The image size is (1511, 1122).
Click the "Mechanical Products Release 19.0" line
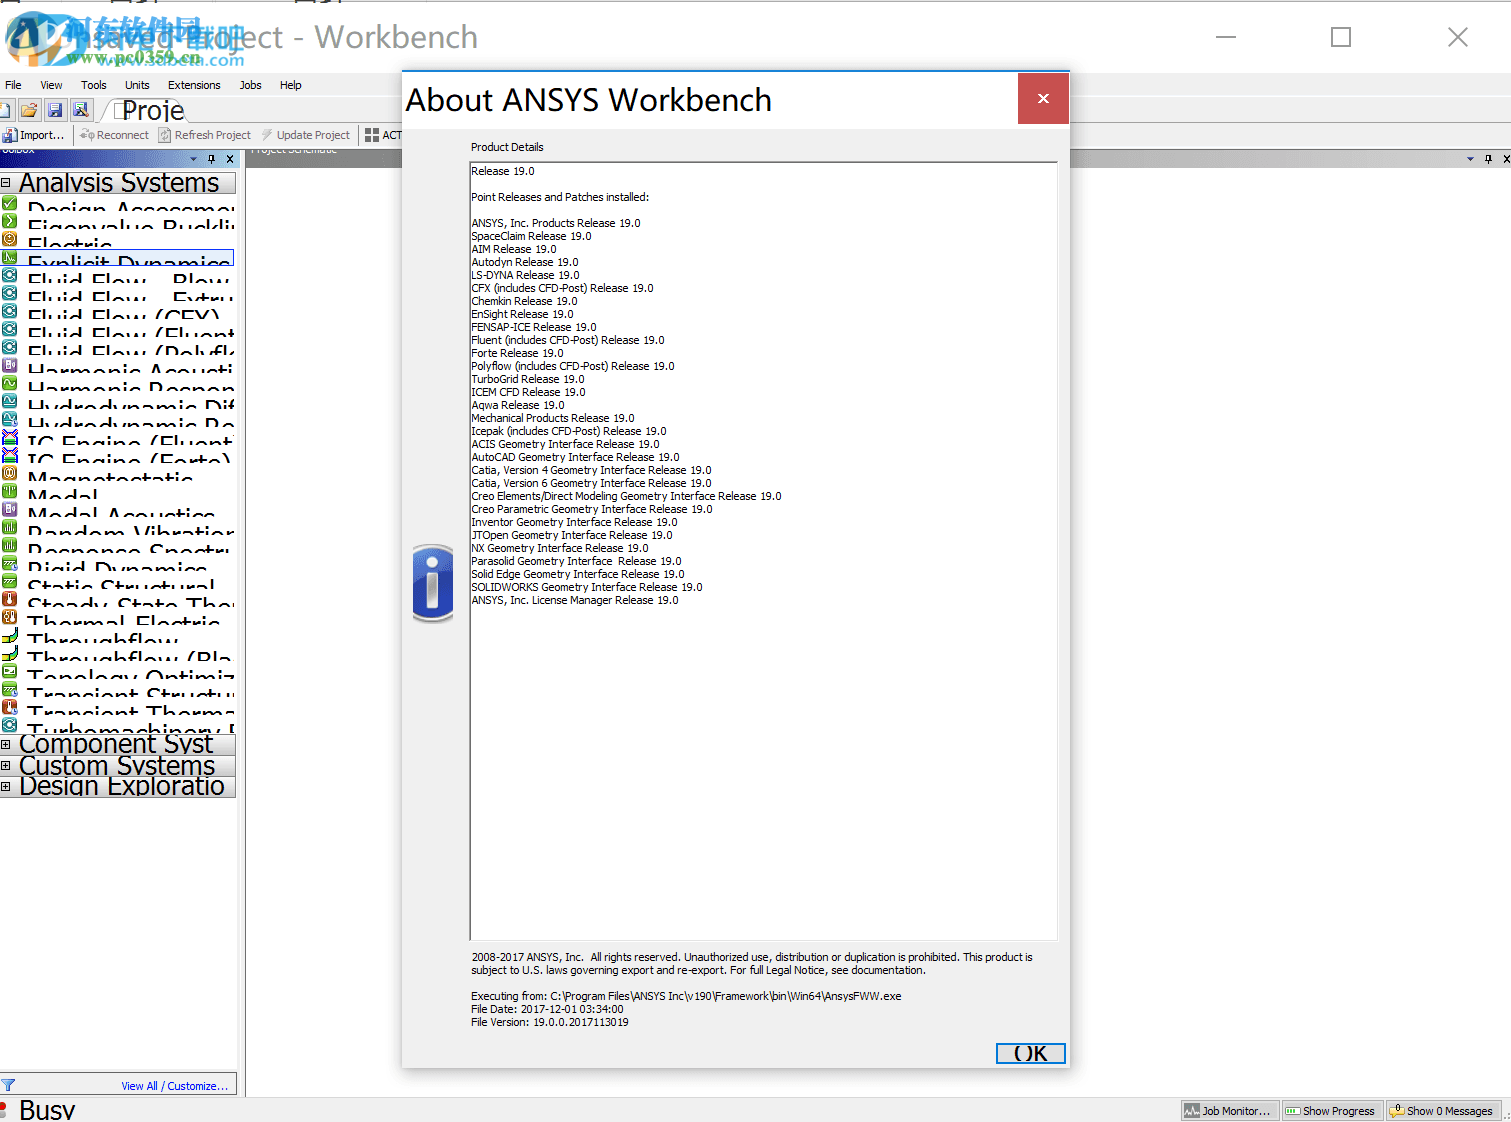pyautogui.click(x=553, y=418)
